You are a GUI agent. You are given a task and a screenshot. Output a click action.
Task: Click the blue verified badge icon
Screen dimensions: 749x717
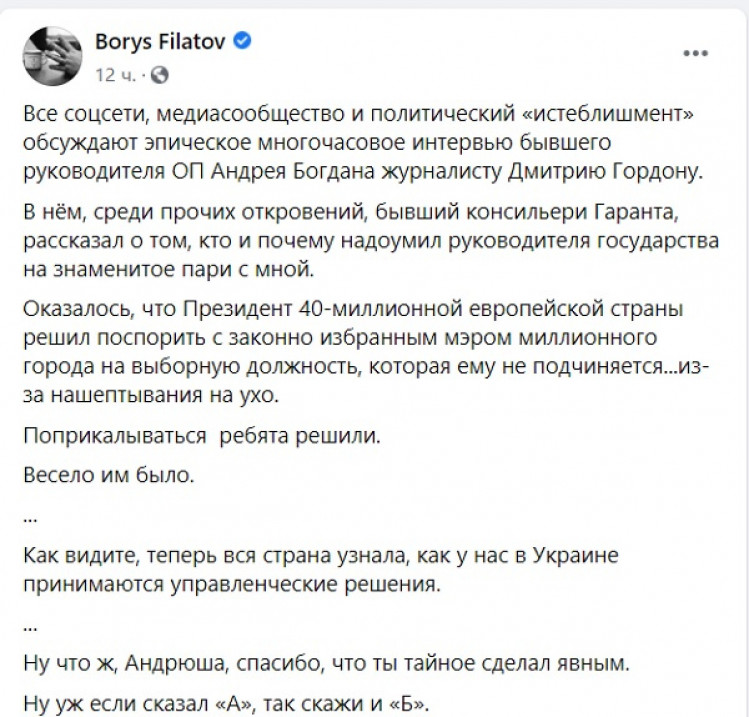[x=241, y=42]
